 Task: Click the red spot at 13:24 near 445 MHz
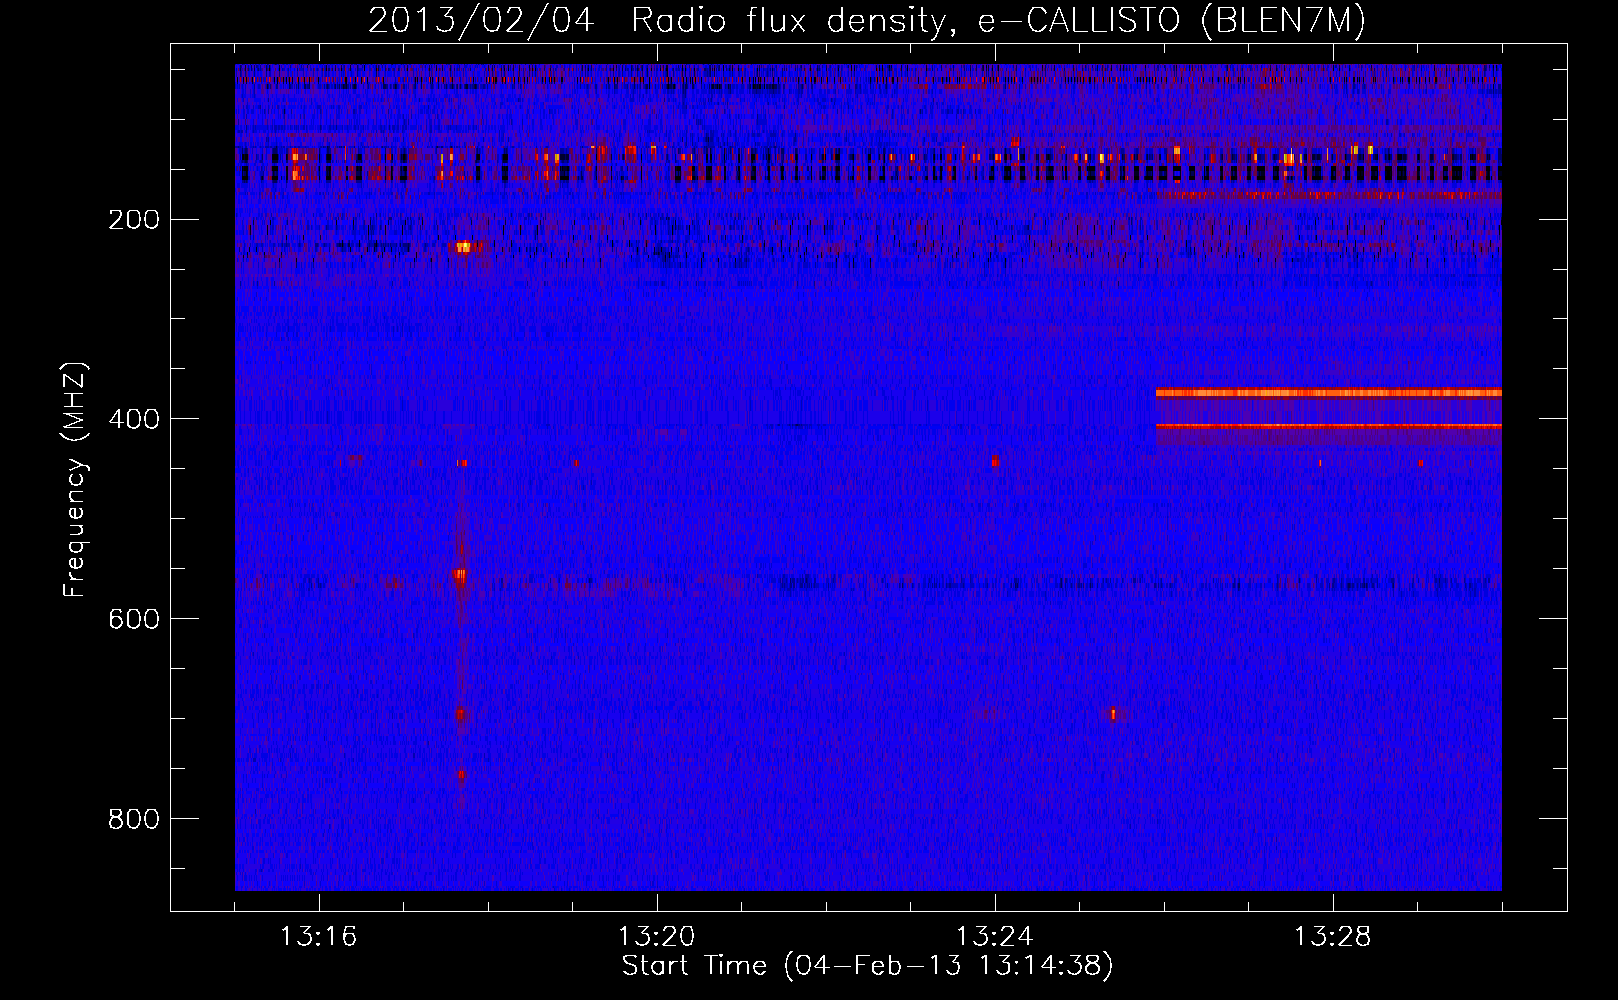(995, 461)
